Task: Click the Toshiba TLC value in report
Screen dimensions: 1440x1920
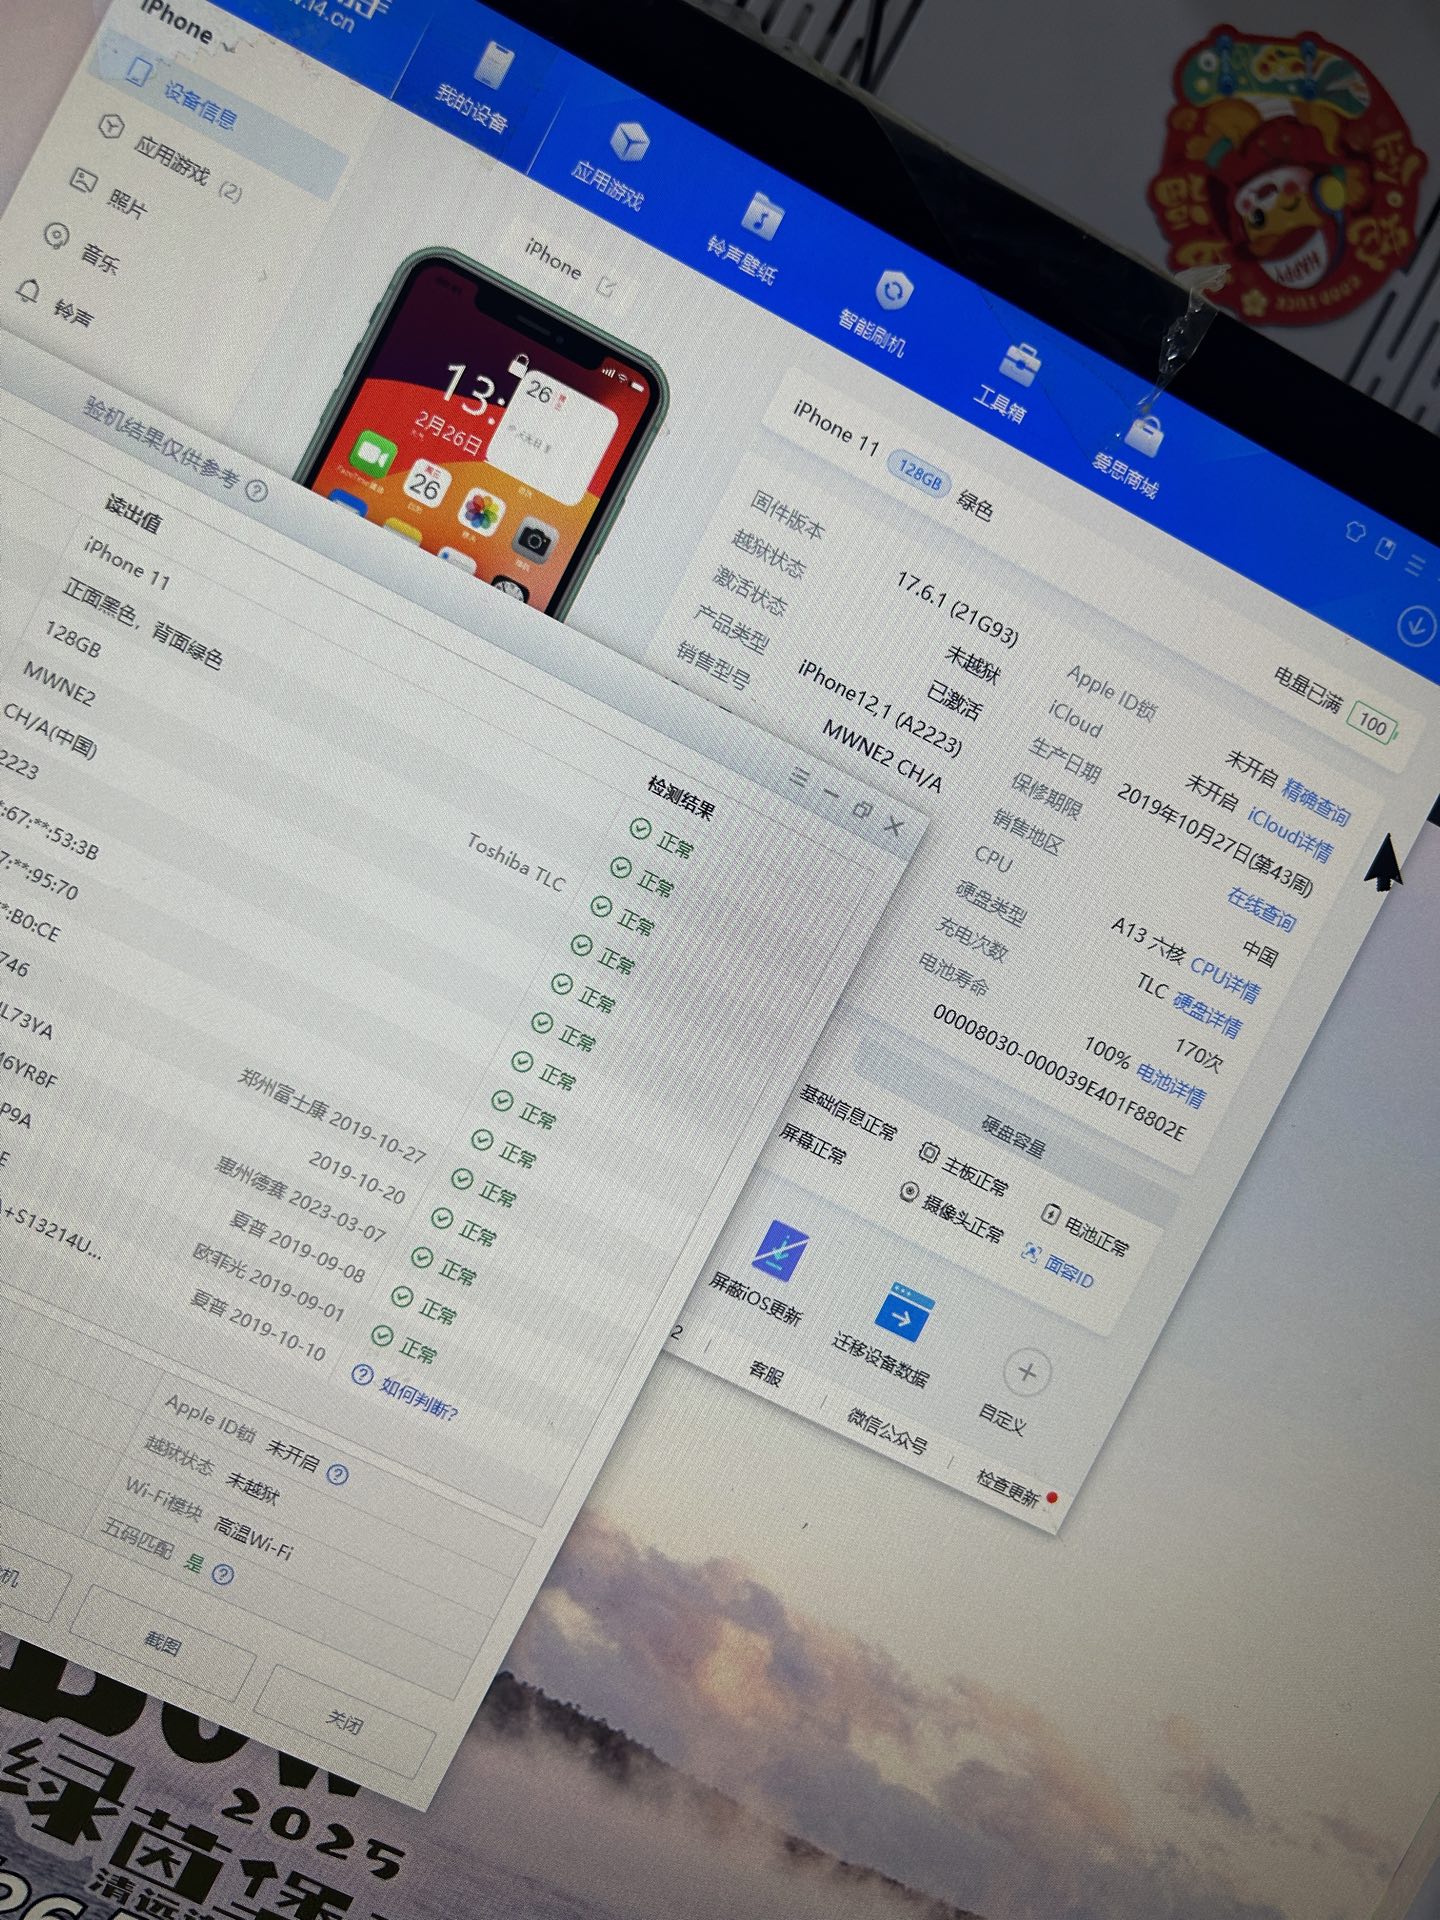Action: (516, 864)
